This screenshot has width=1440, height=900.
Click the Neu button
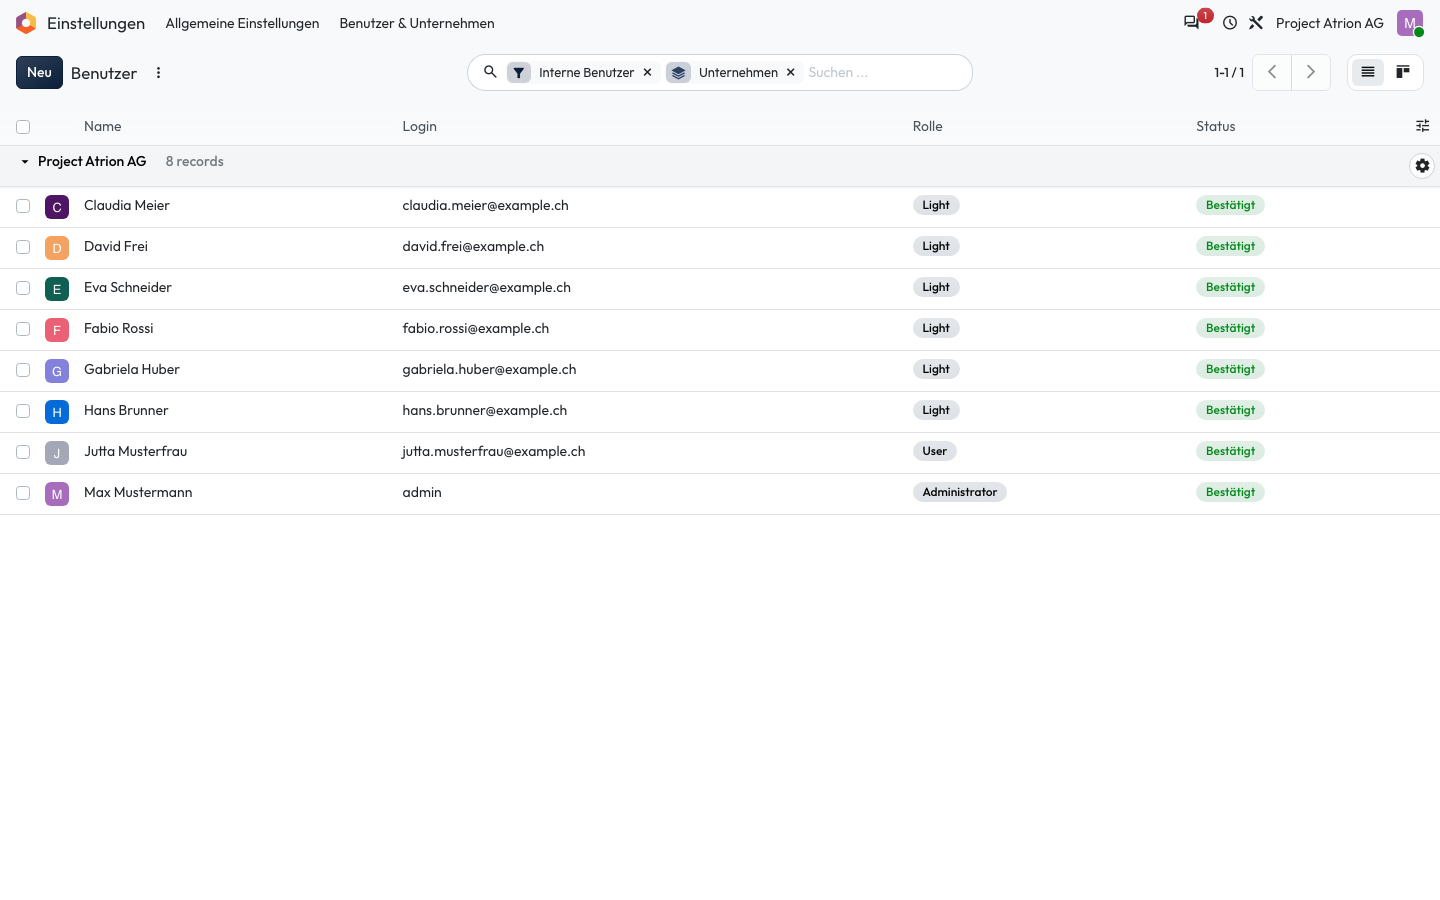click(39, 72)
